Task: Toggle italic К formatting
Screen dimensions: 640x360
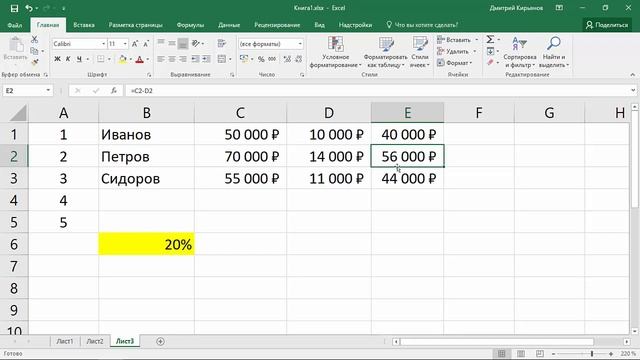Action: 68,59
